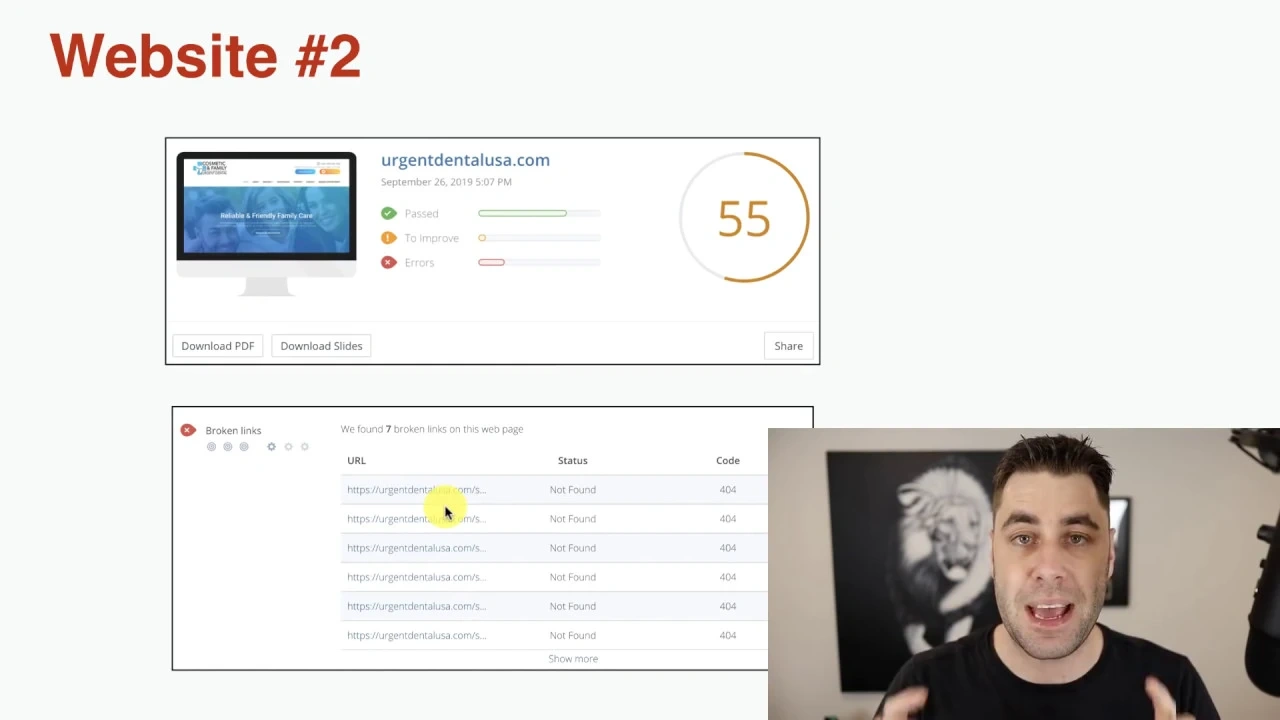Click the 'September 26, 2019 5:07 PM' date

446,182
